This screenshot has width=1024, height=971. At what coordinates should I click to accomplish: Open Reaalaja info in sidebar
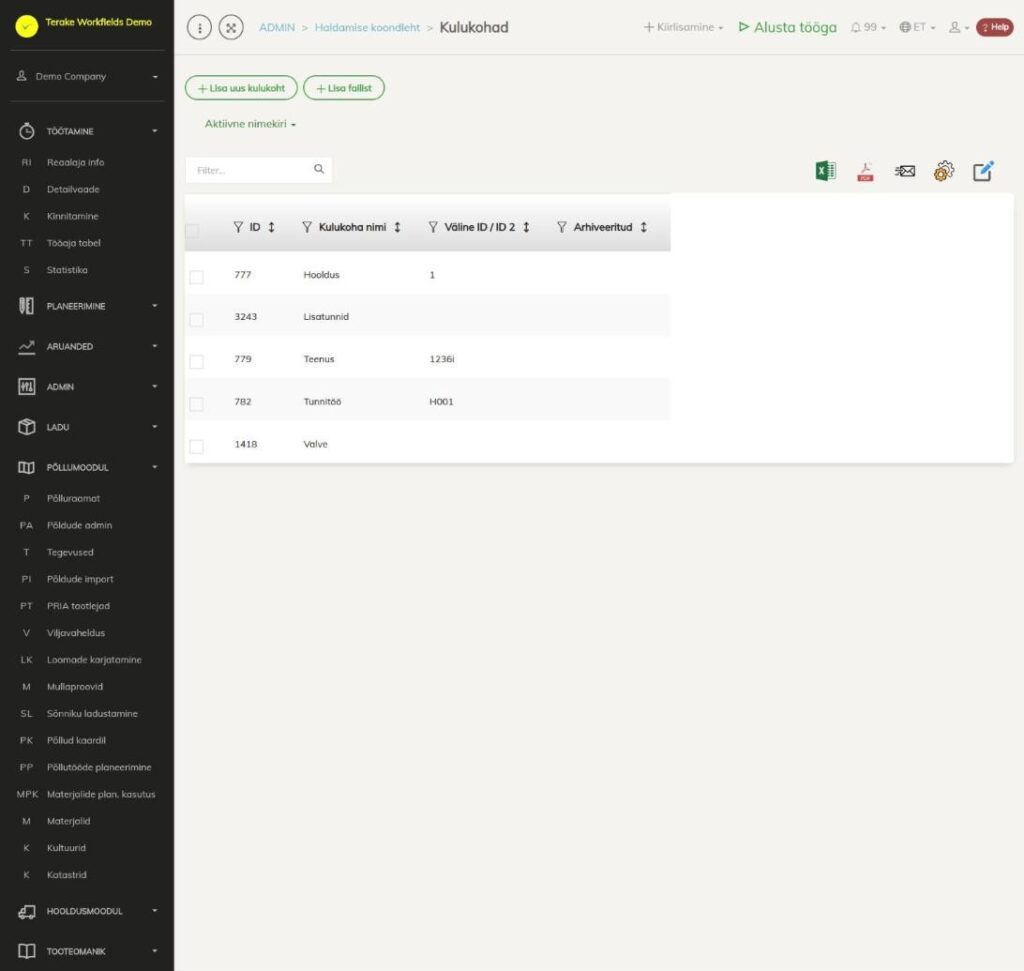tap(75, 162)
